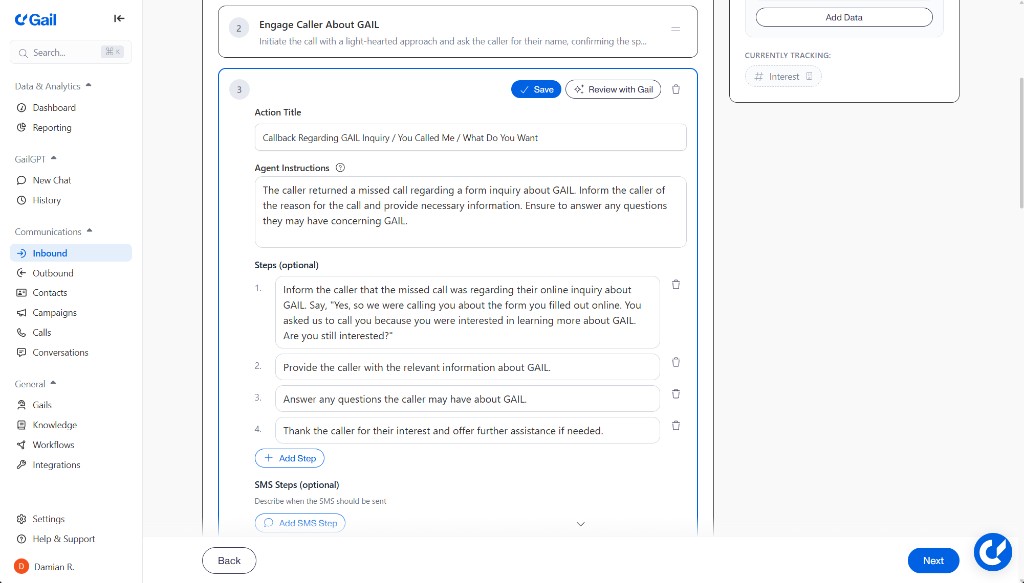
Task: Expand the chevron below SMS Steps
Action: click(581, 523)
